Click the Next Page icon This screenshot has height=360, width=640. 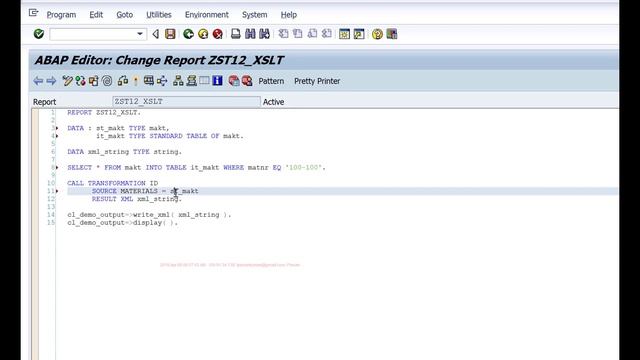pyautogui.click(x=312, y=34)
